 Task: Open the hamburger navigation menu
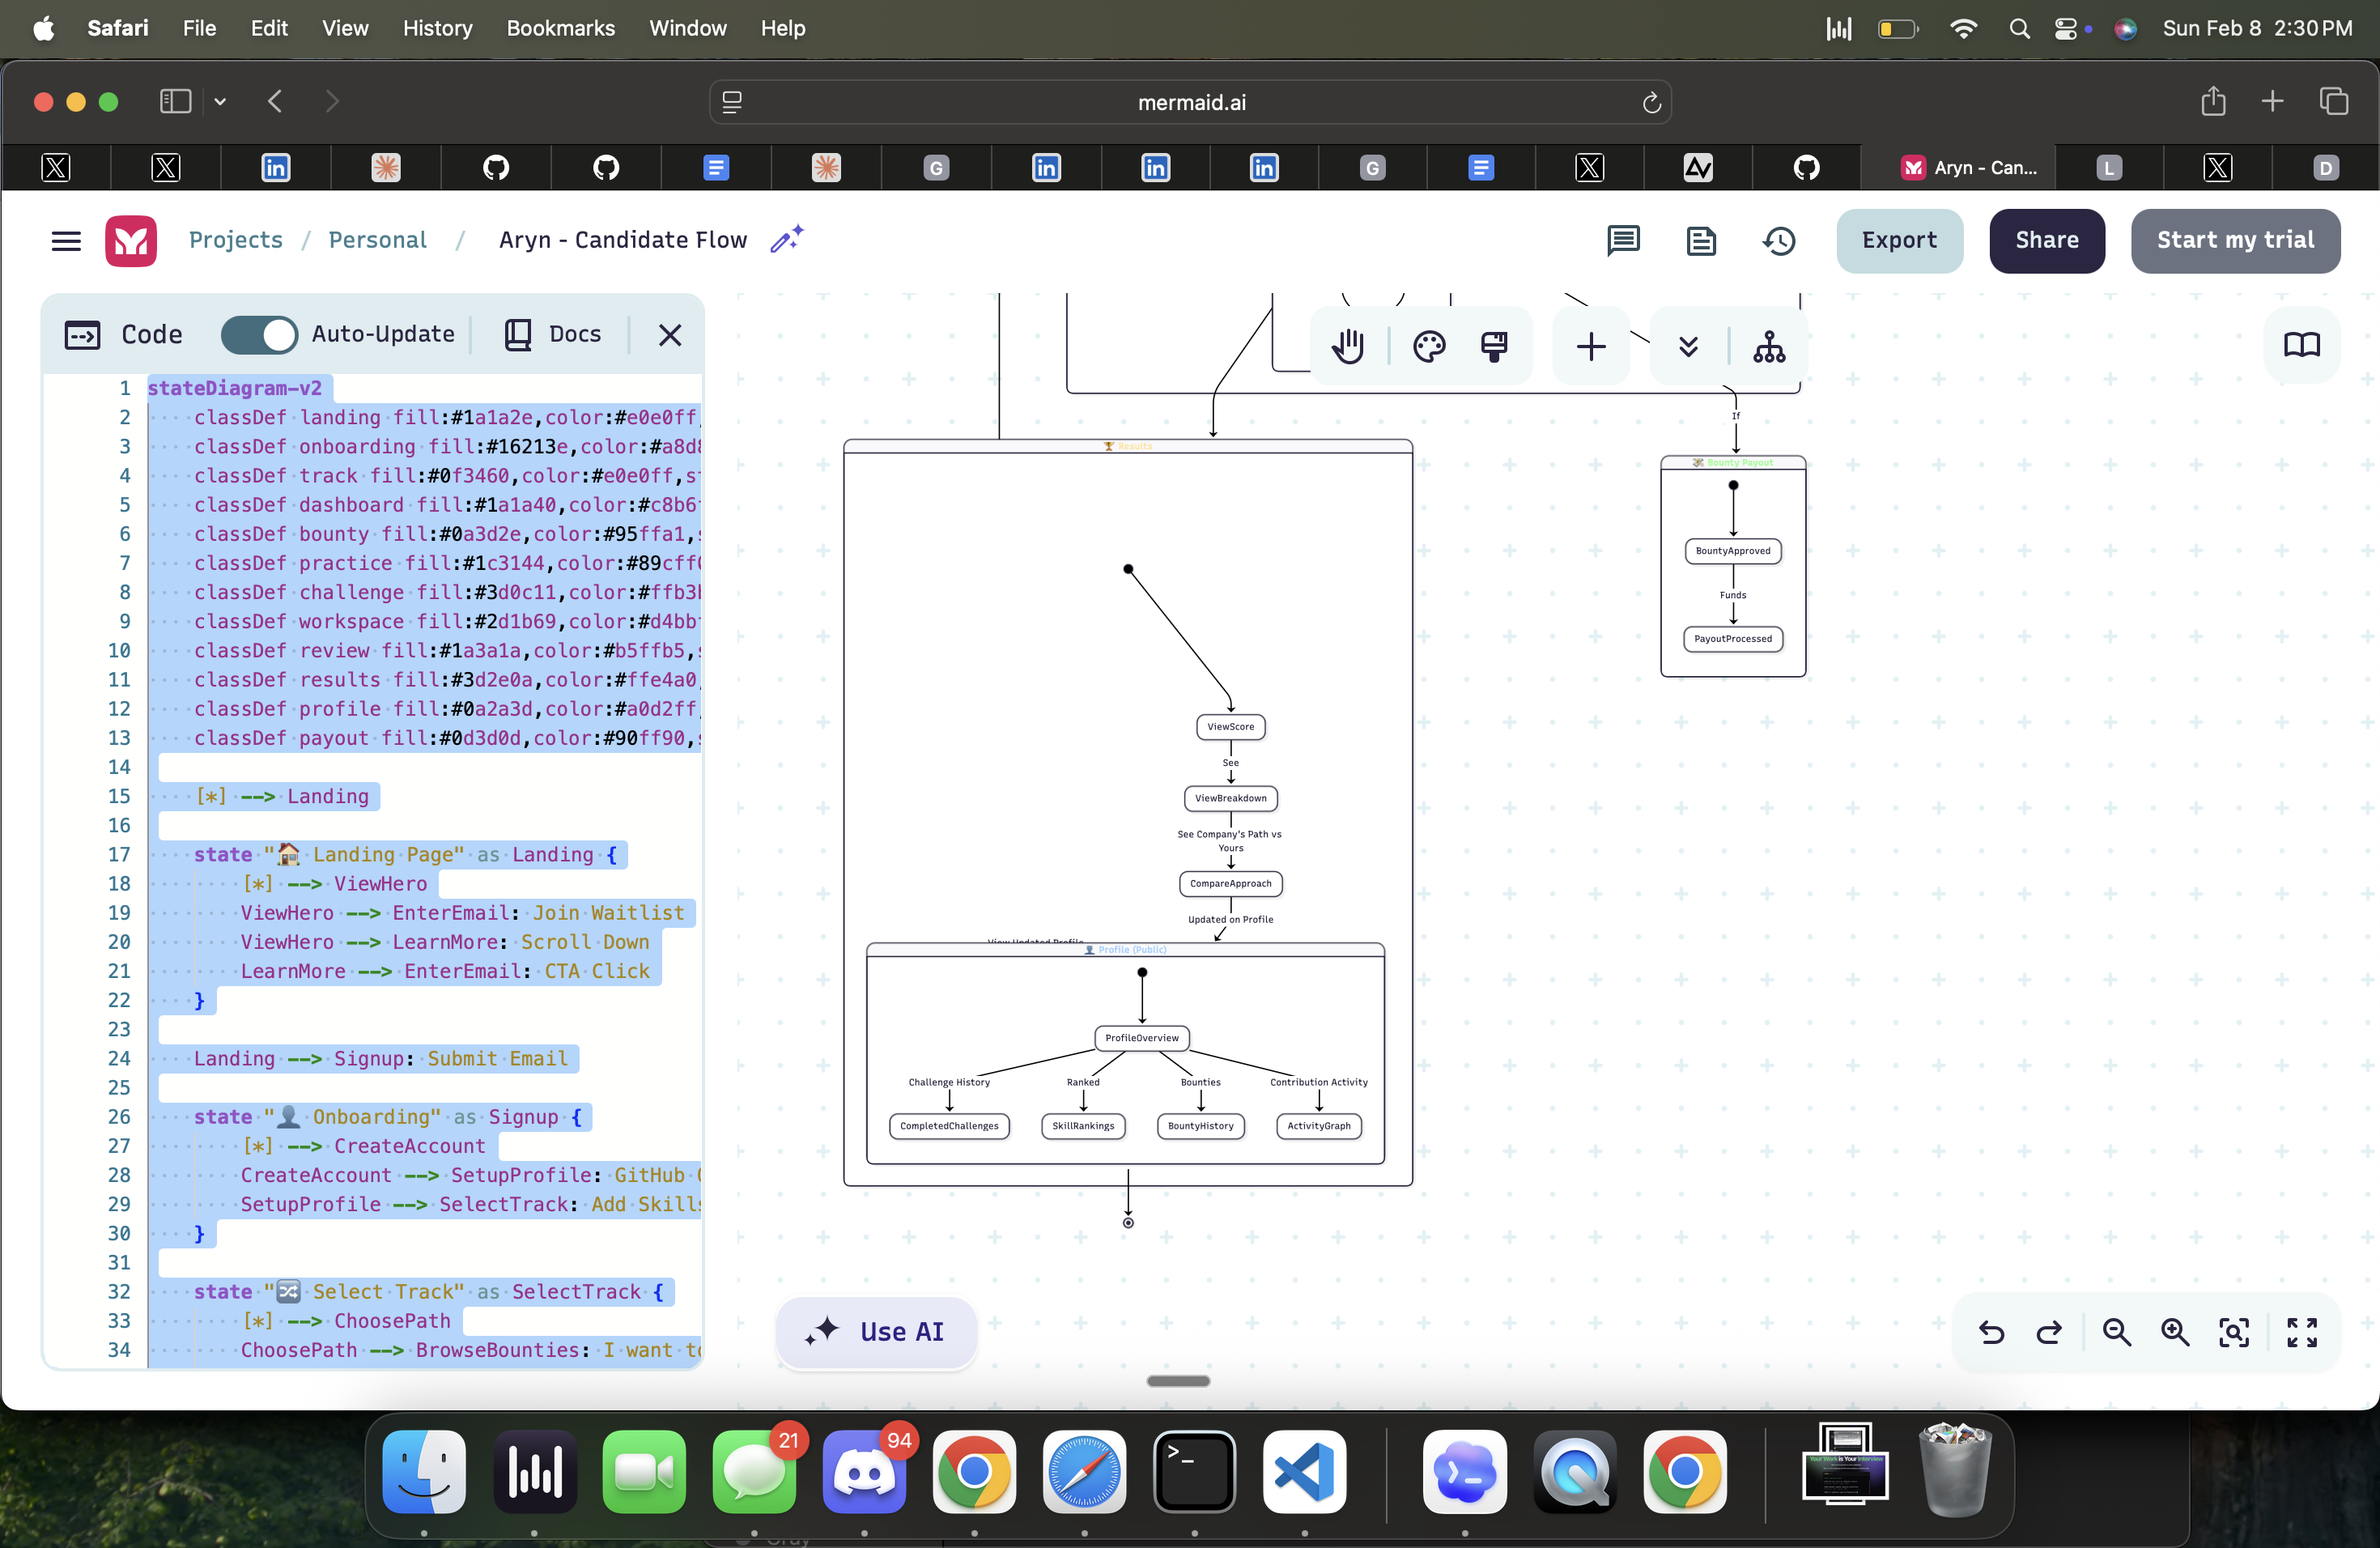pyautogui.click(x=66, y=241)
